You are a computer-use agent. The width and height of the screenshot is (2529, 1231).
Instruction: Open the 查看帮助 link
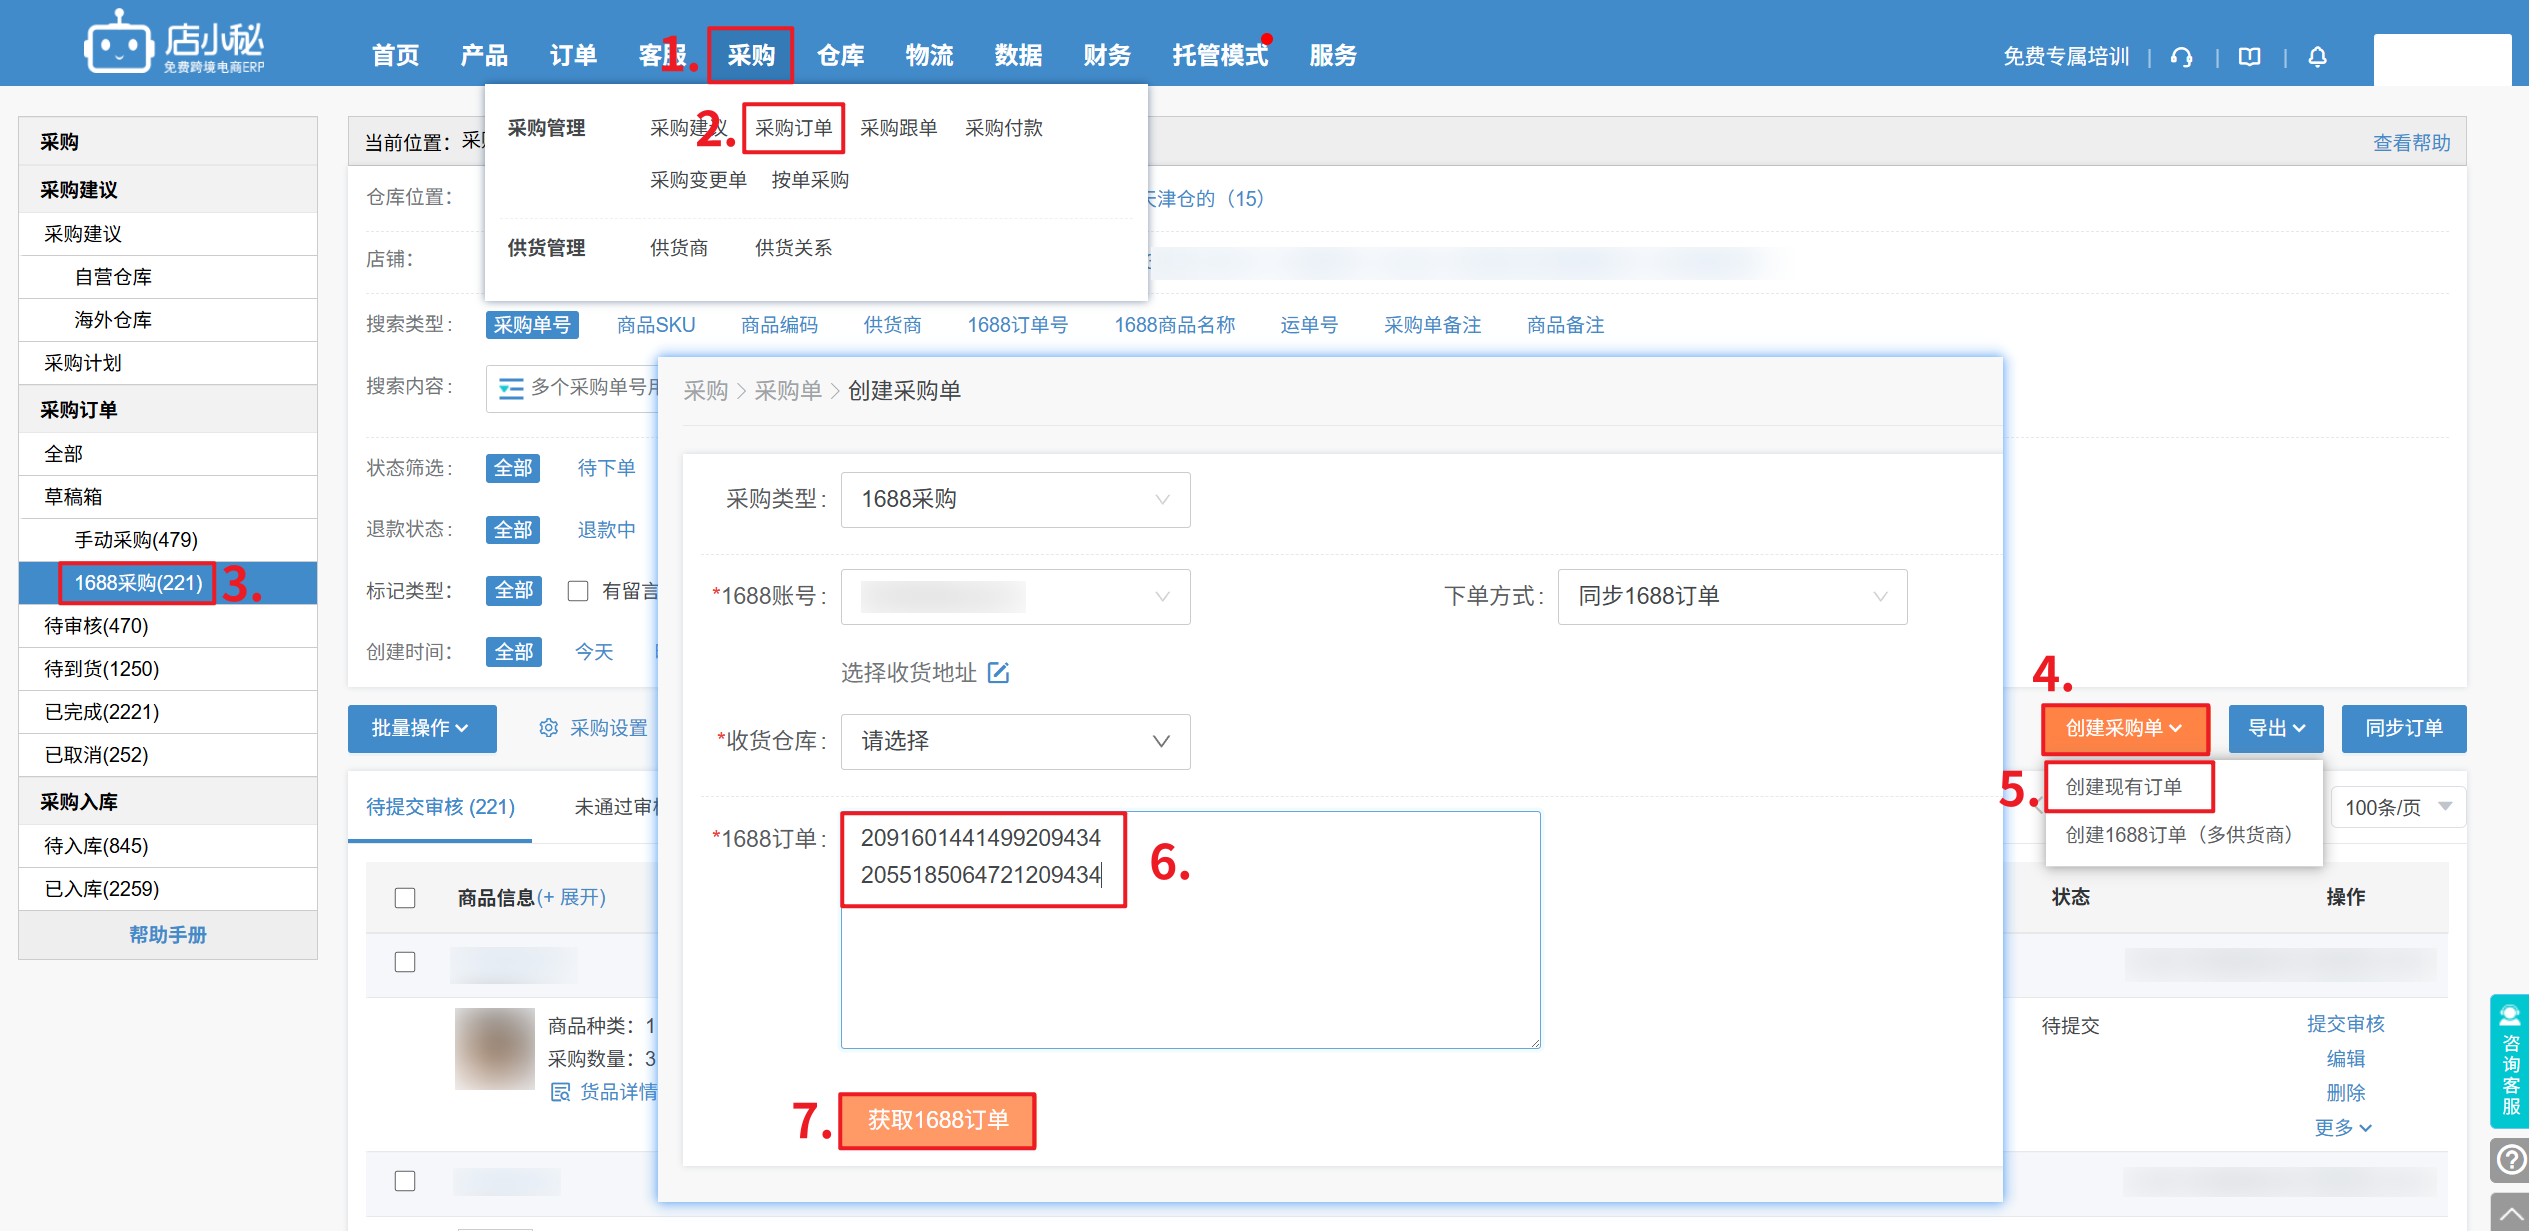pos(2411,143)
